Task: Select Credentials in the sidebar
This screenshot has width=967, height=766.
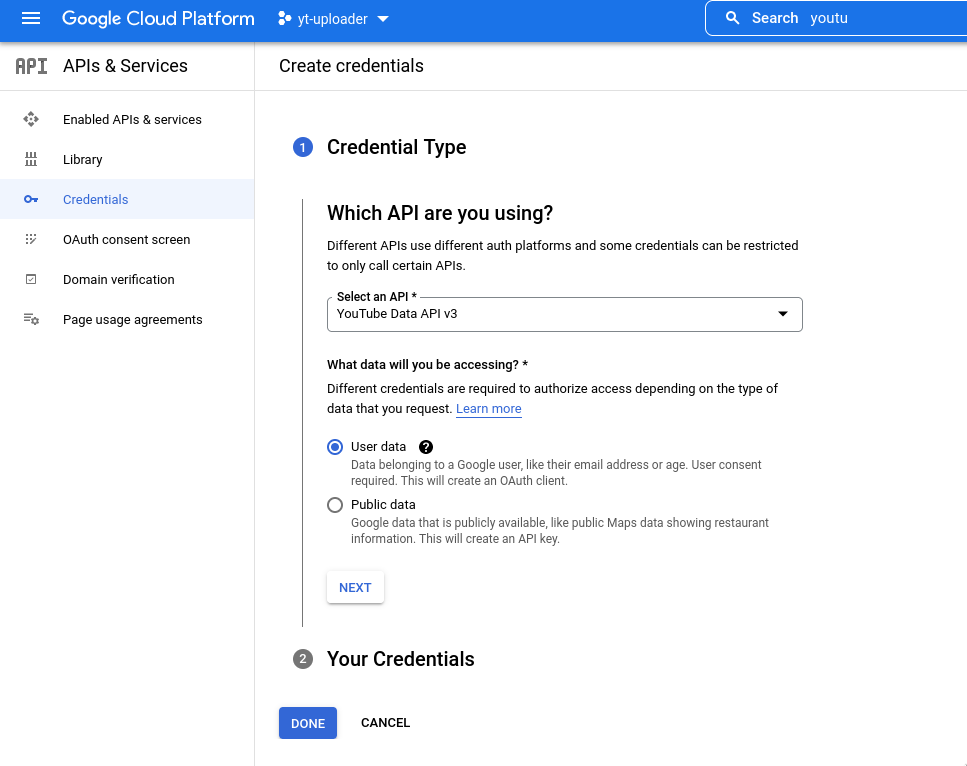Action: point(127,199)
